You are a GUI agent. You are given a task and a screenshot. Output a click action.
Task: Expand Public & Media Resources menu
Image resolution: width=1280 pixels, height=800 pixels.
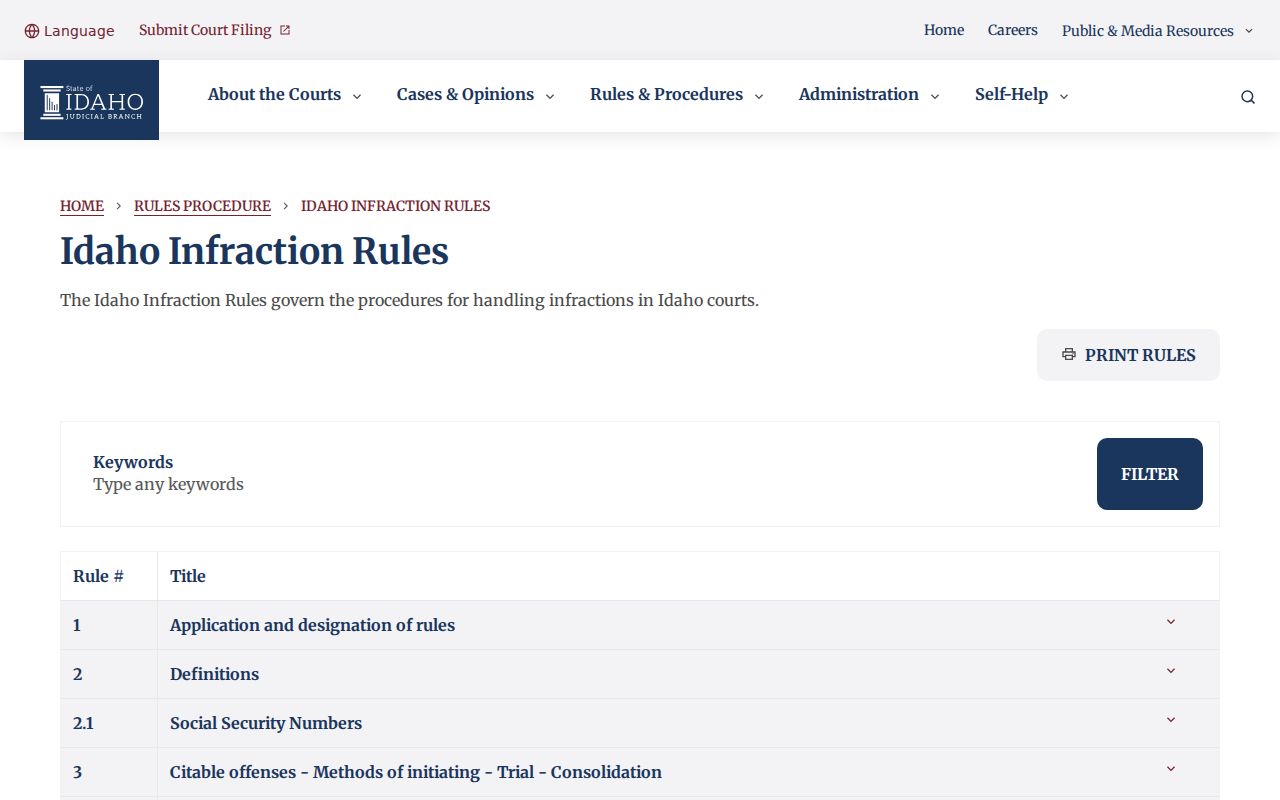click(x=1158, y=31)
